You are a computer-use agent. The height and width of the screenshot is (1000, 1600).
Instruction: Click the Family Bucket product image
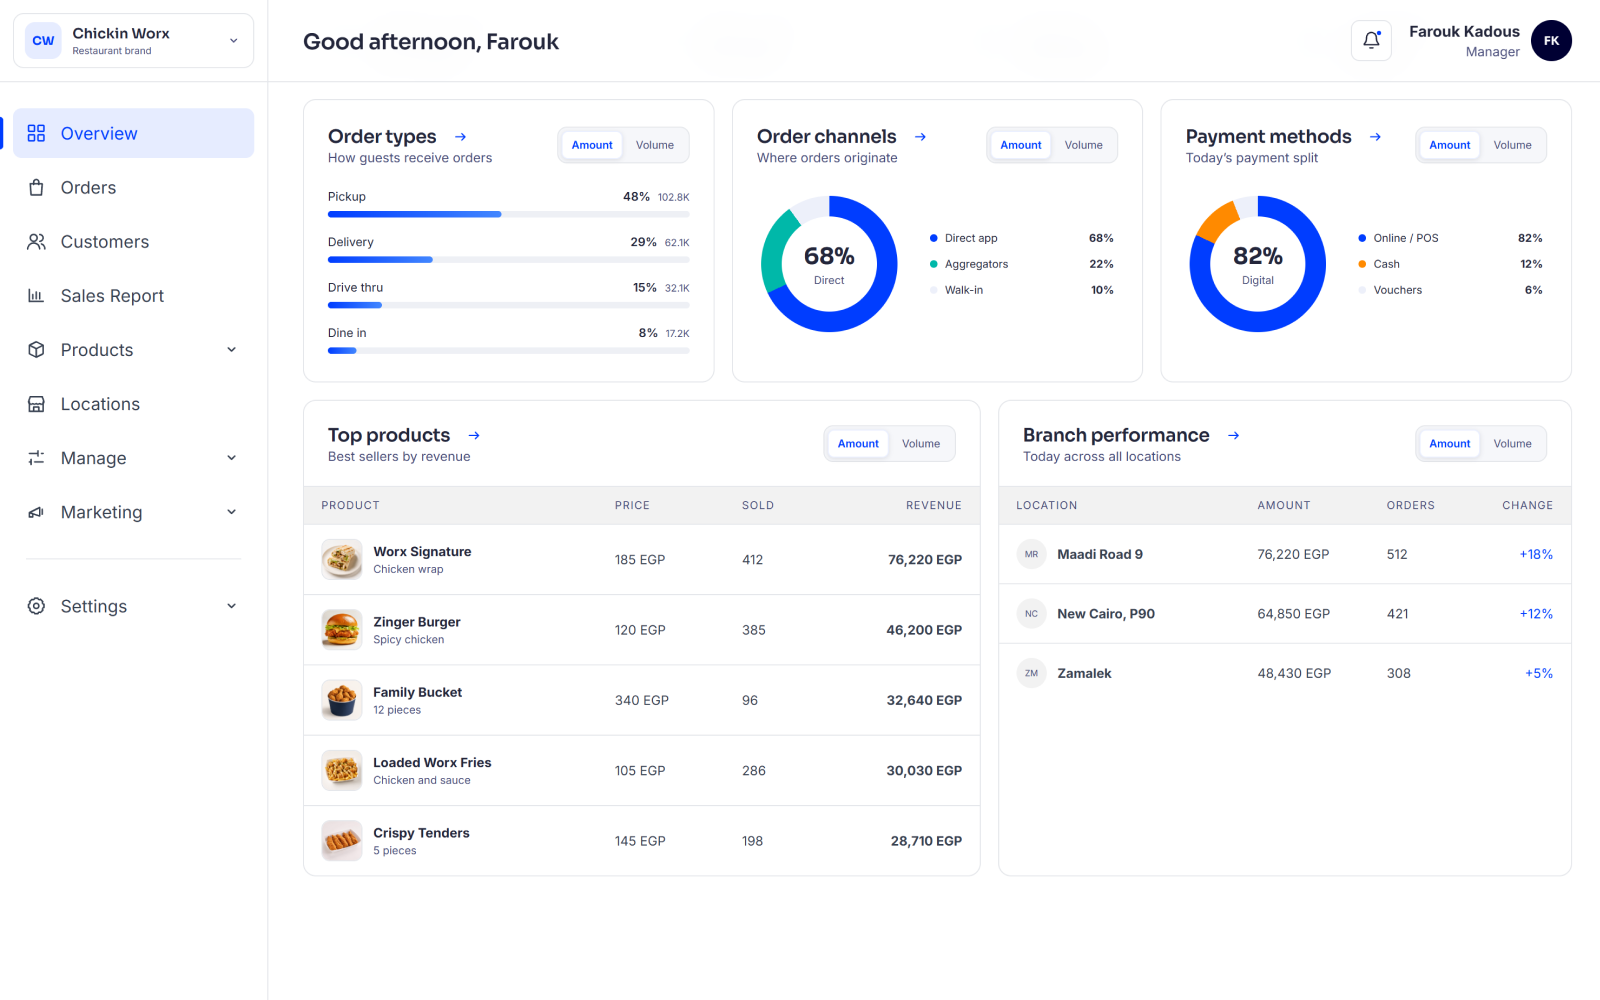[x=342, y=700]
